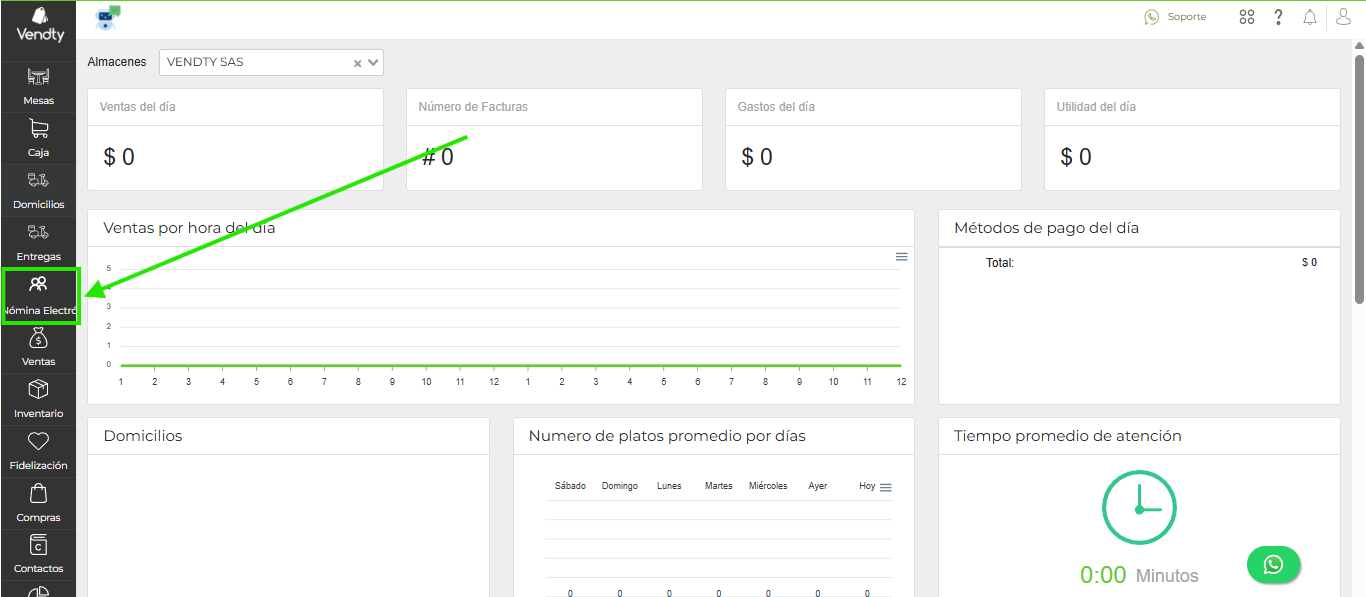Go to Domicilios in the sidebar
1366x597 pixels.
(x=38, y=191)
